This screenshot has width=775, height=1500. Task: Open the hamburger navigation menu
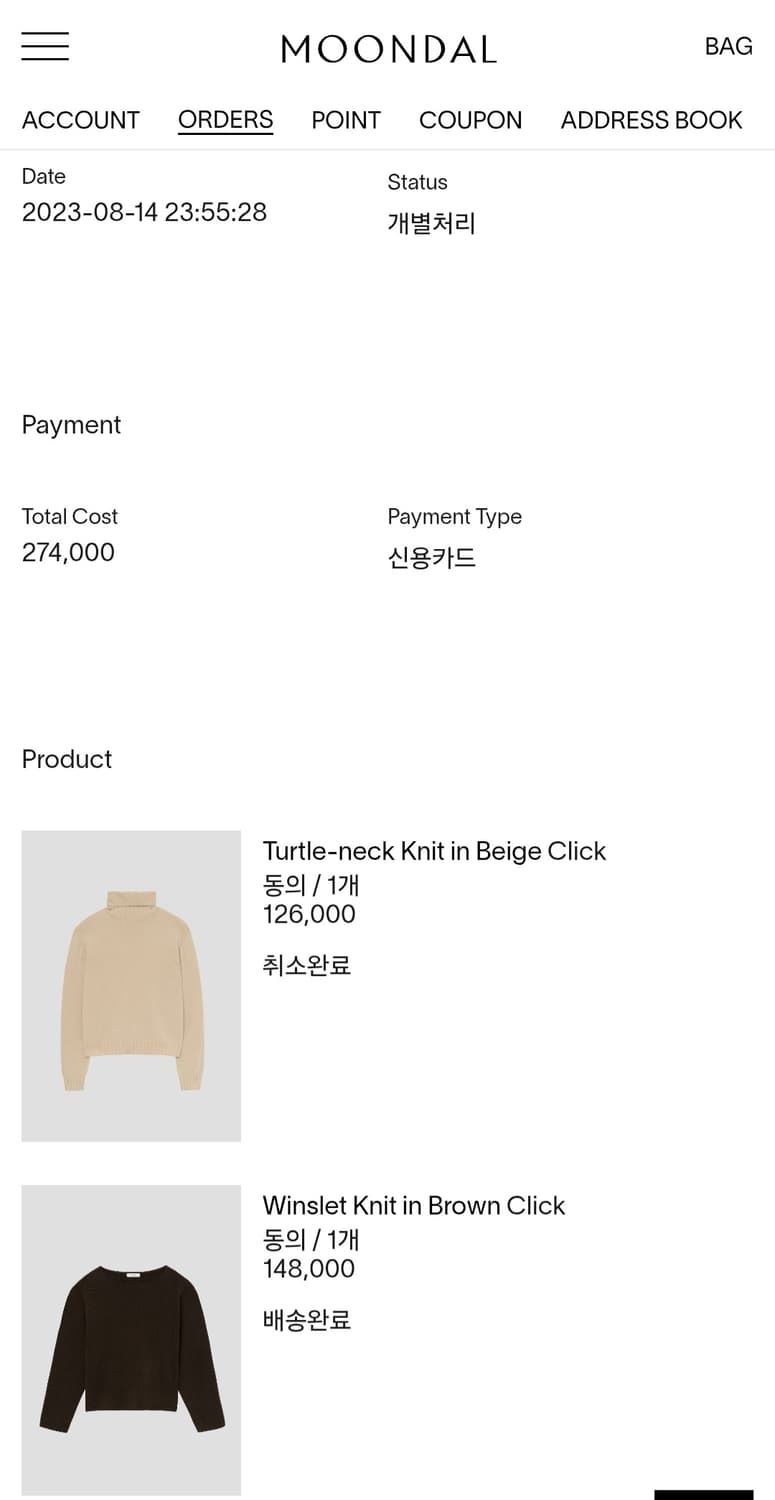[x=44, y=46]
